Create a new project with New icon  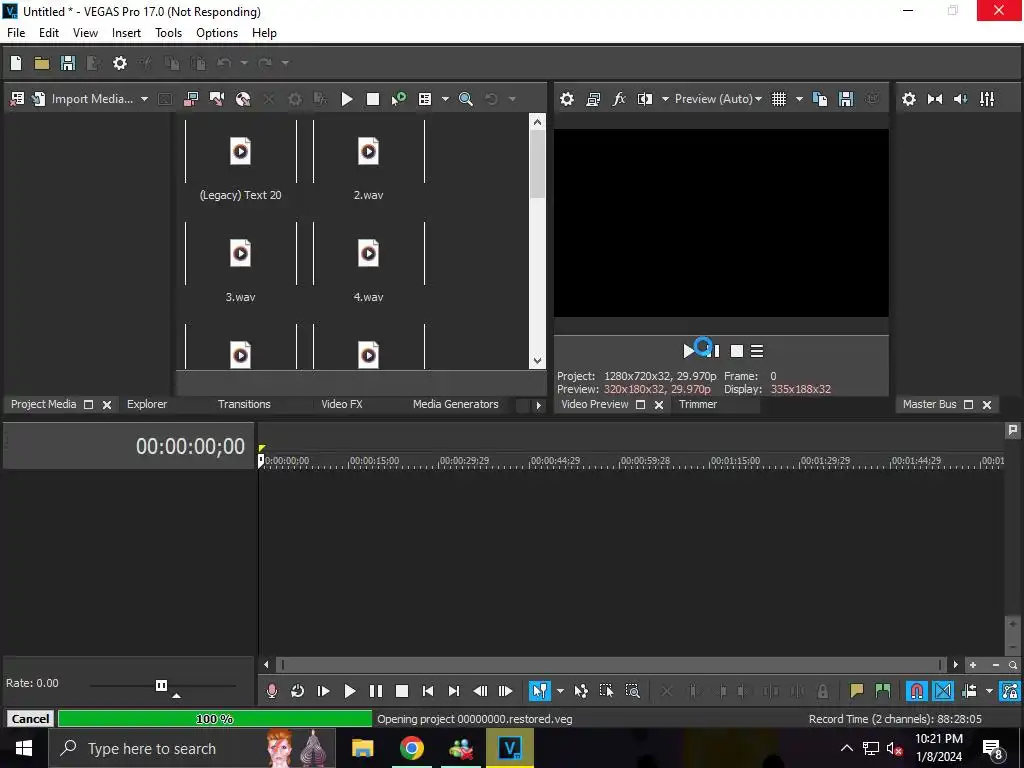pos(16,63)
